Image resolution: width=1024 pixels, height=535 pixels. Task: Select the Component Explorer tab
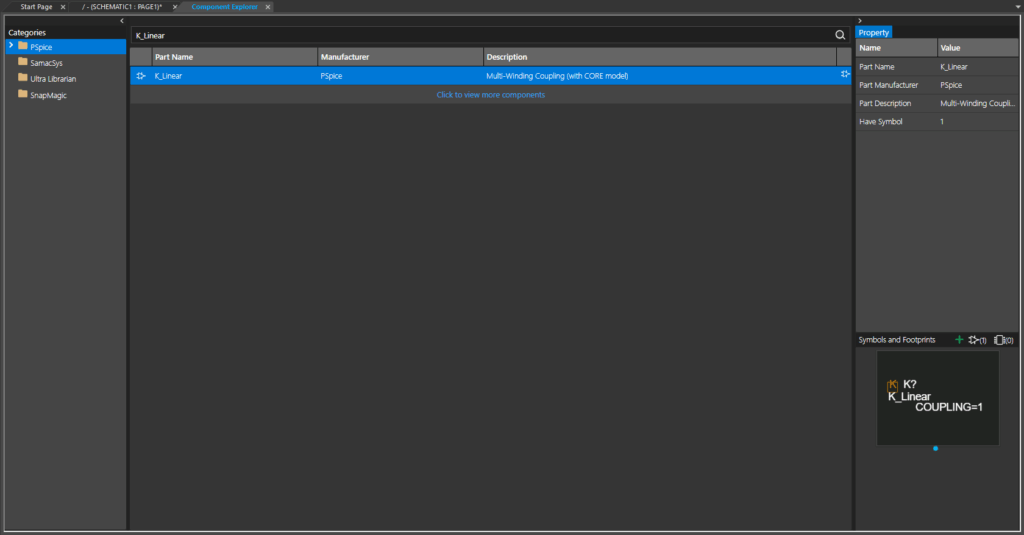pyautogui.click(x=224, y=7)
